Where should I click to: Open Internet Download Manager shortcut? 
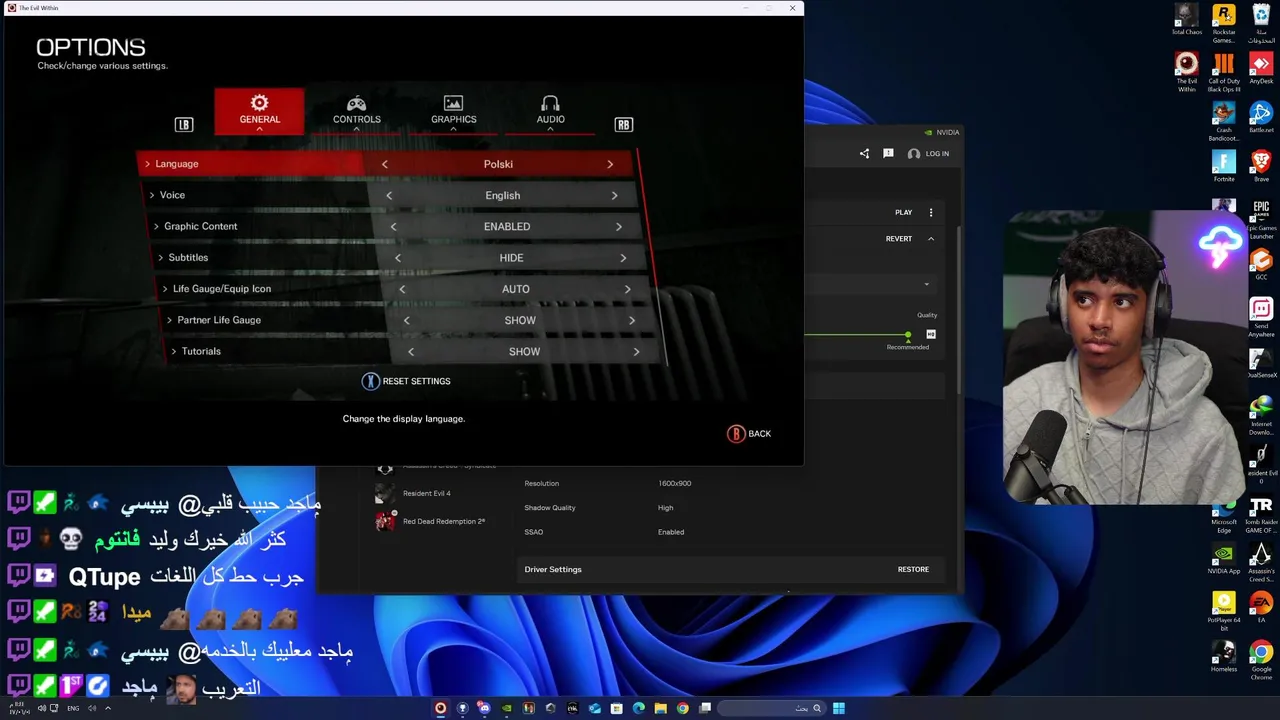click(1261, 415)
